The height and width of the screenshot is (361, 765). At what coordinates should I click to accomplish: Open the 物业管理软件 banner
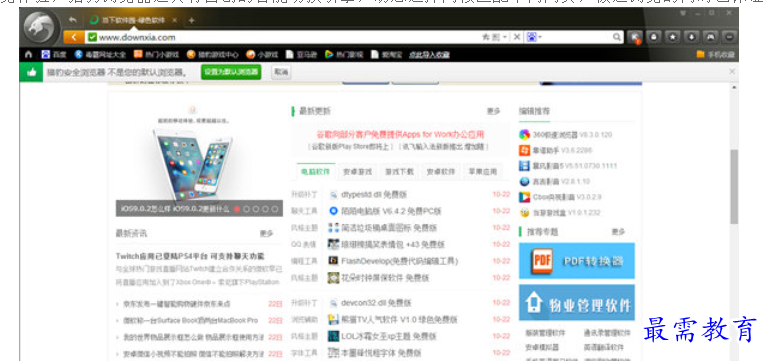point(577,302)
